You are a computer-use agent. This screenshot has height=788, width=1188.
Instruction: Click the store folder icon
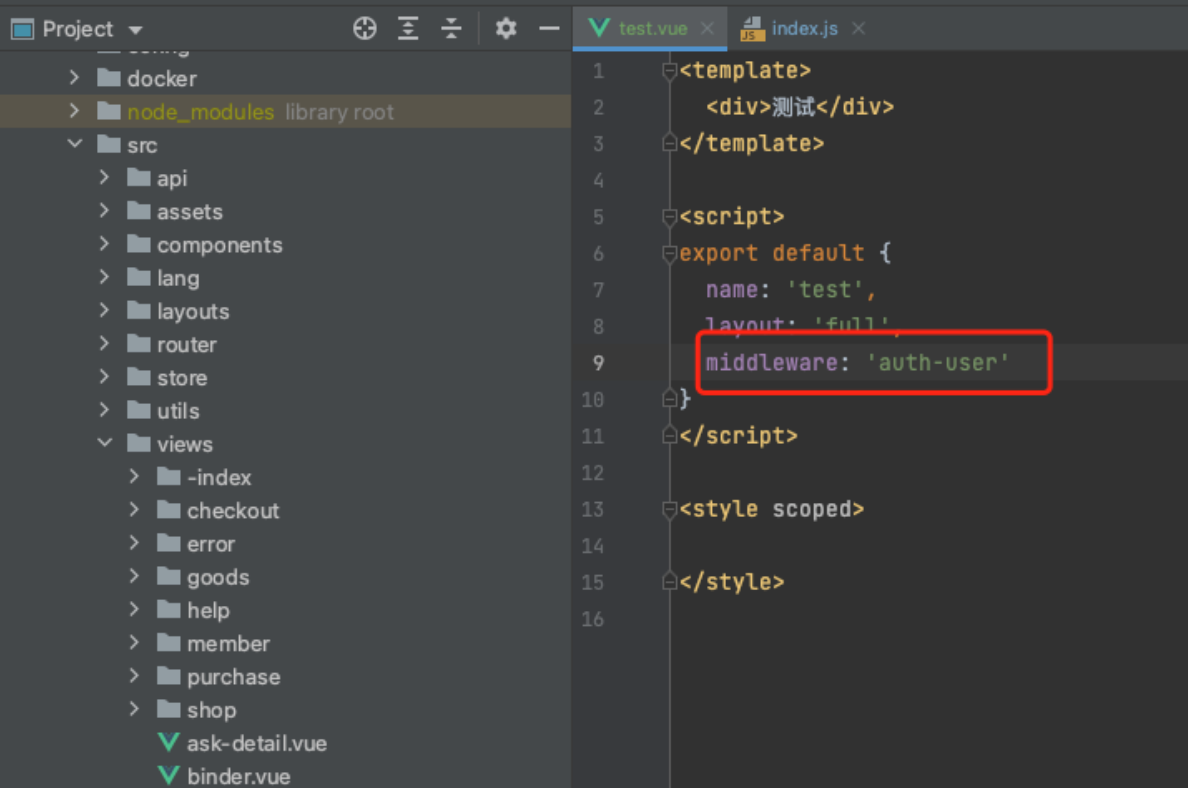[139, 377]
